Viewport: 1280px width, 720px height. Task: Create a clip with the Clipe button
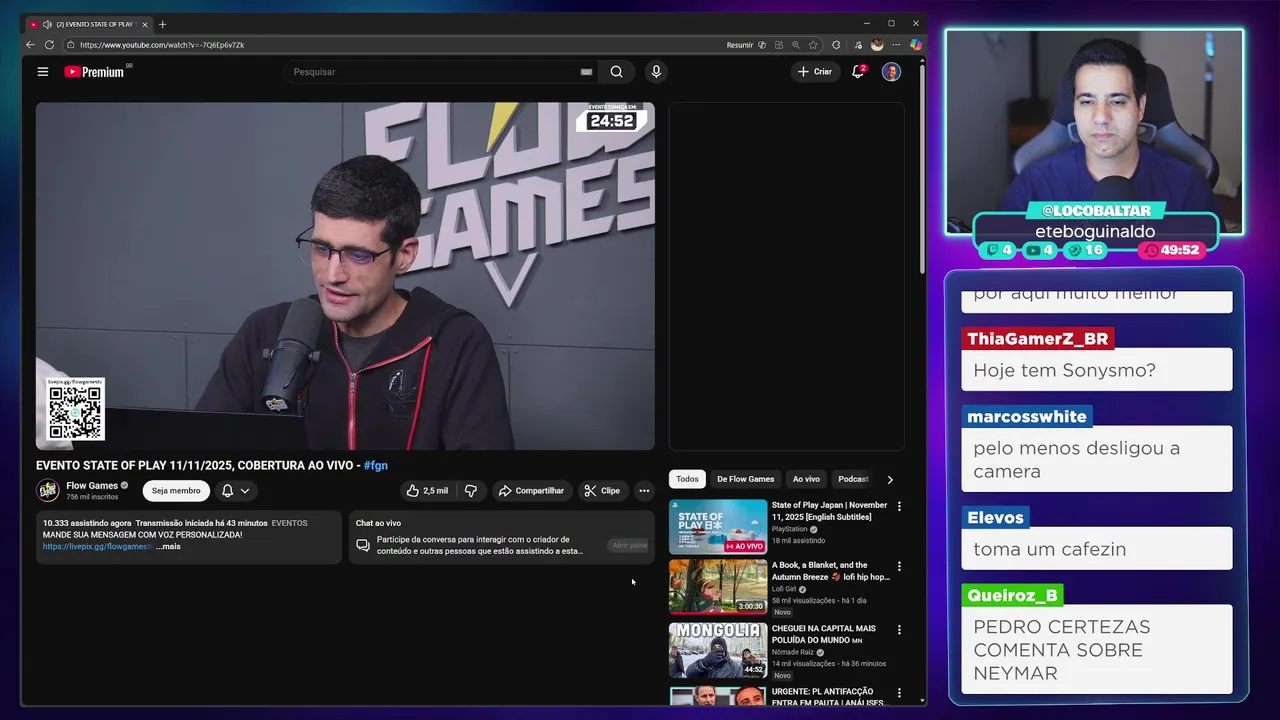pyautogui.click(x=603, y=491)
